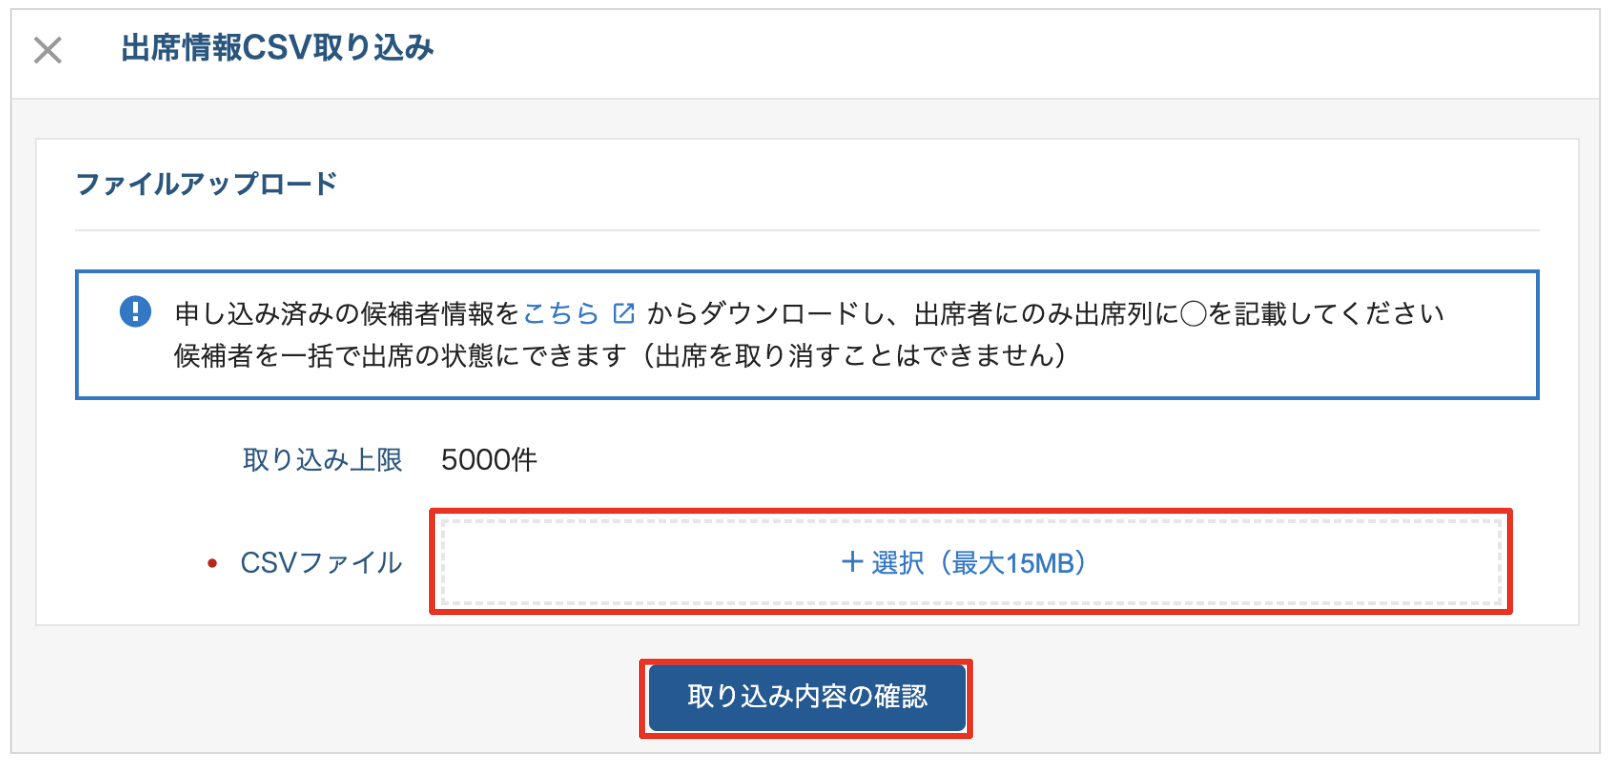This screenshot has height=764, width=1610.
Task: Close the CSV import dialog with X
Action: [x=48, y=50]
